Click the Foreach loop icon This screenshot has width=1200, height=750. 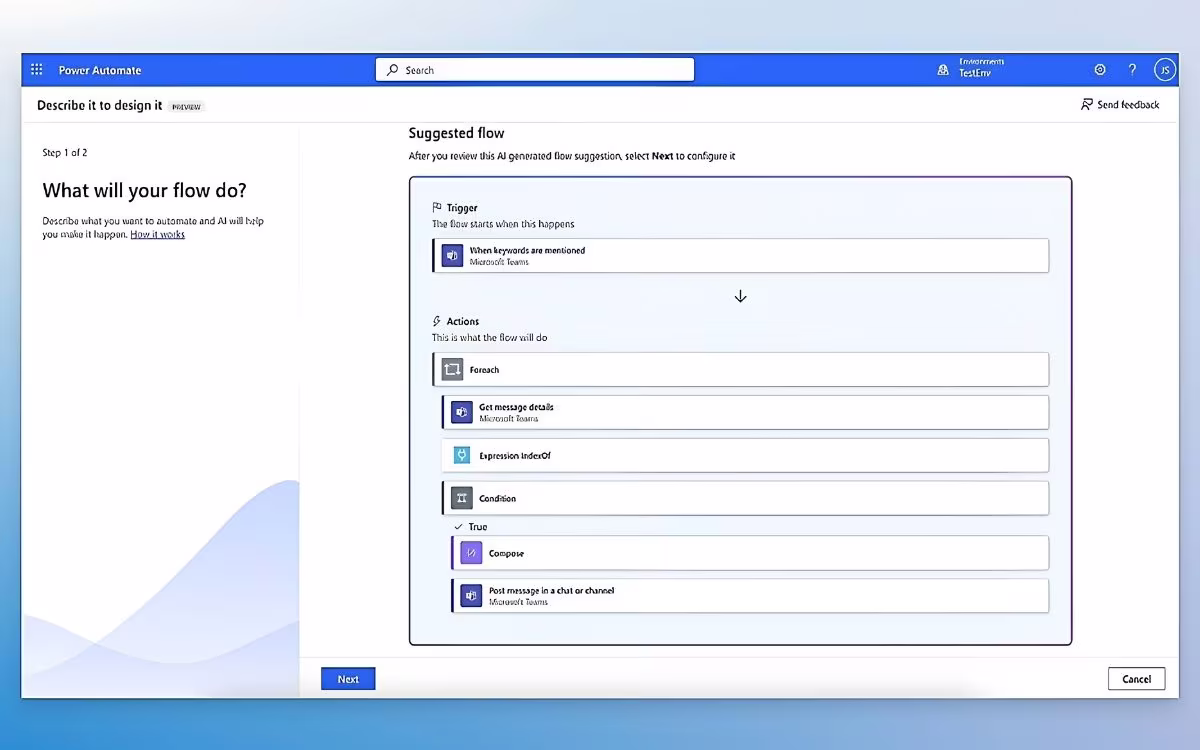click(452, 370)
